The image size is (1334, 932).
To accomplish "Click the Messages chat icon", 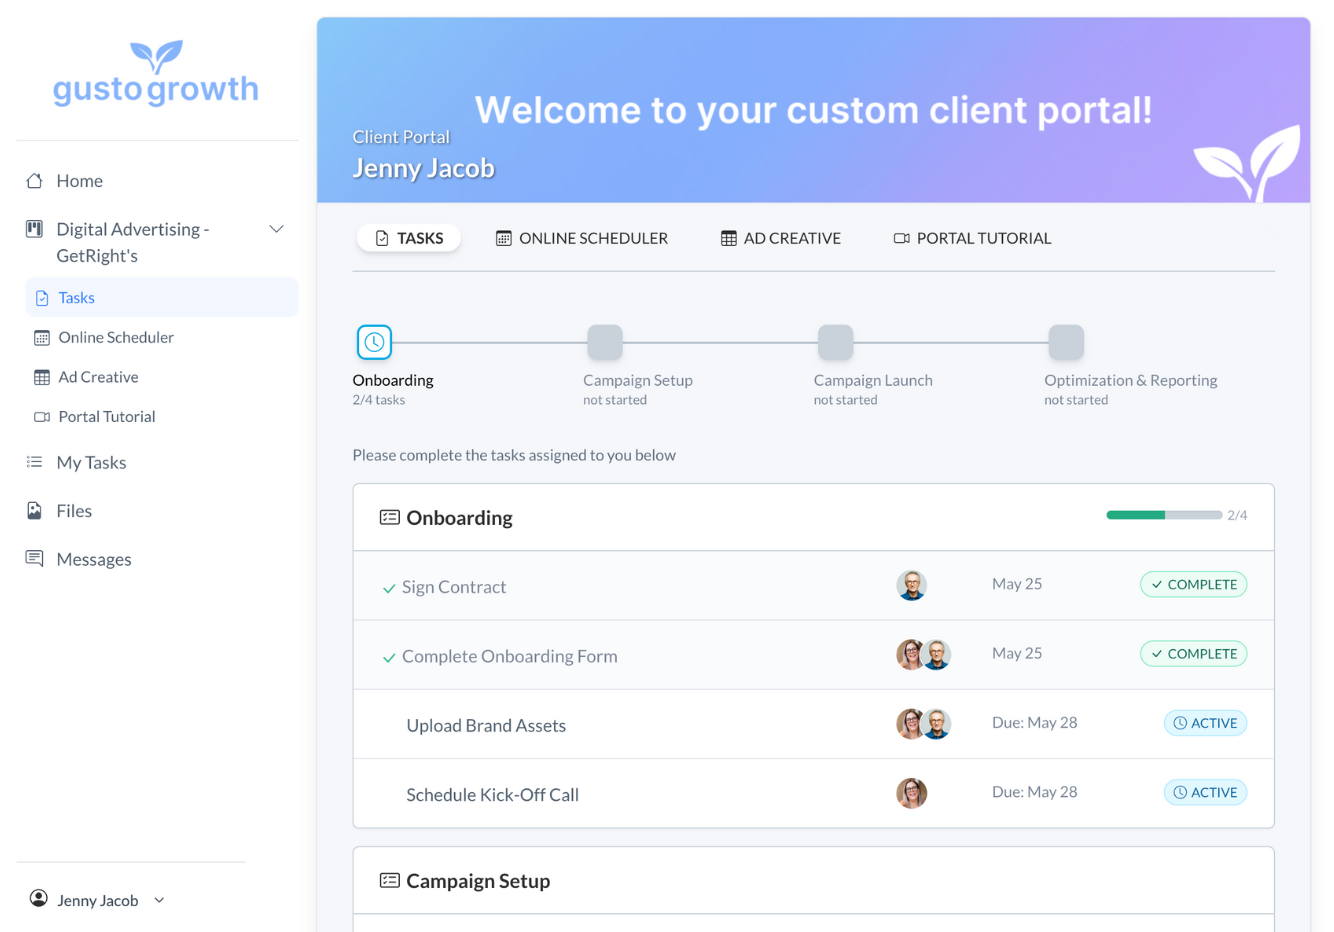I will point(35,558).
